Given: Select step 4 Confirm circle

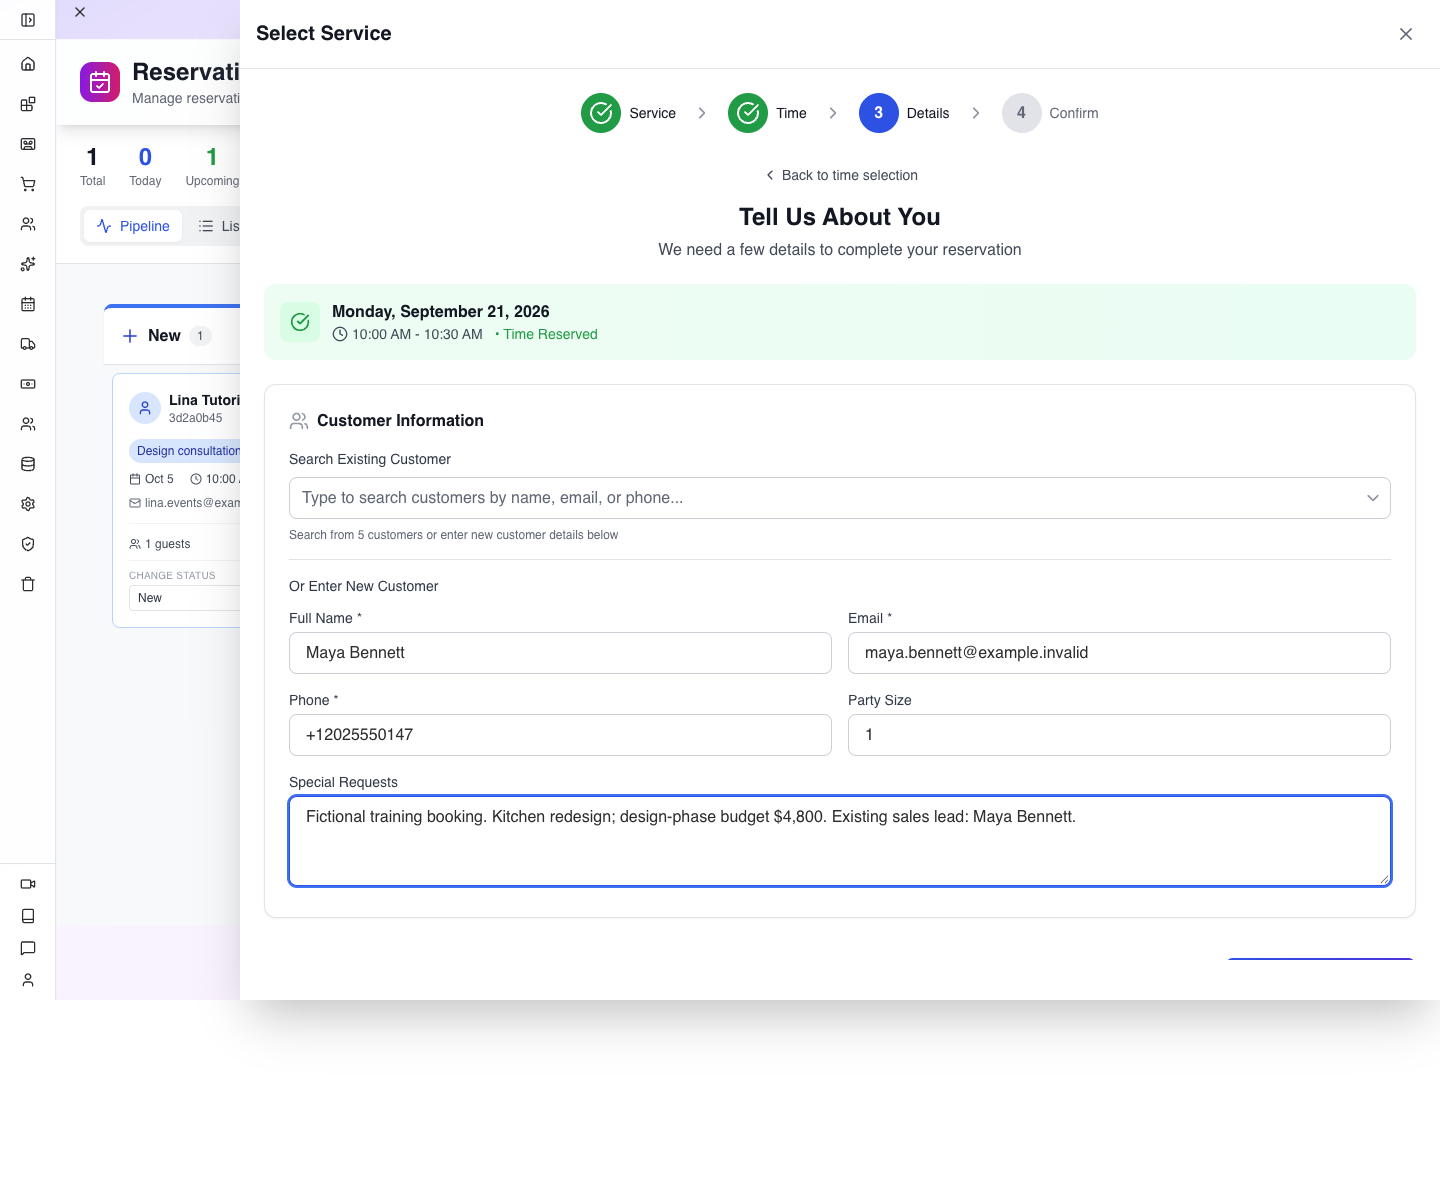Looking at the screenshot, I should (x=1021, y=113).
